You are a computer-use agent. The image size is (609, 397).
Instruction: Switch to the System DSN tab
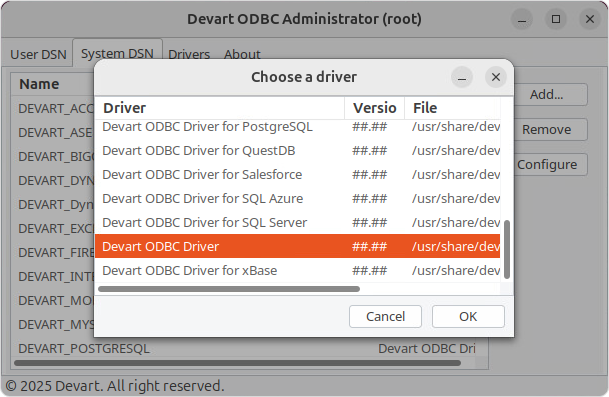tap(117, 53)
